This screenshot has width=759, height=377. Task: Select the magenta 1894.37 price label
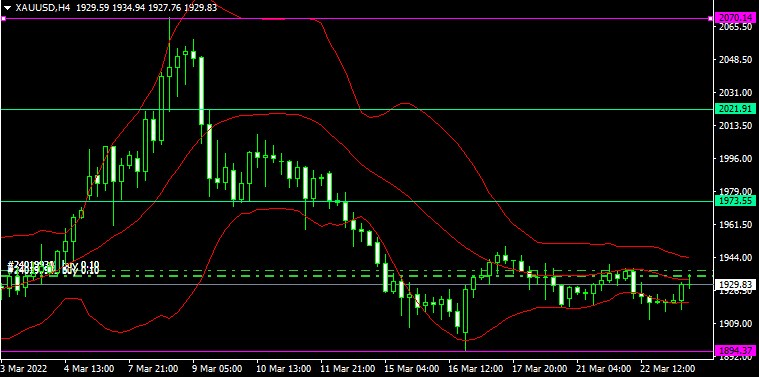tap(734, 351)
